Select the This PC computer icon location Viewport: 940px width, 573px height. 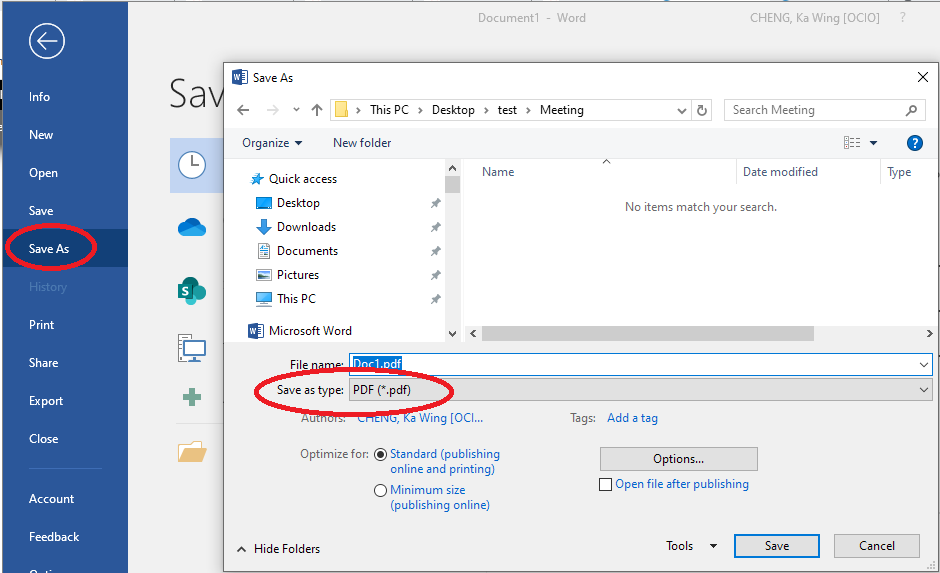[192, 348]
